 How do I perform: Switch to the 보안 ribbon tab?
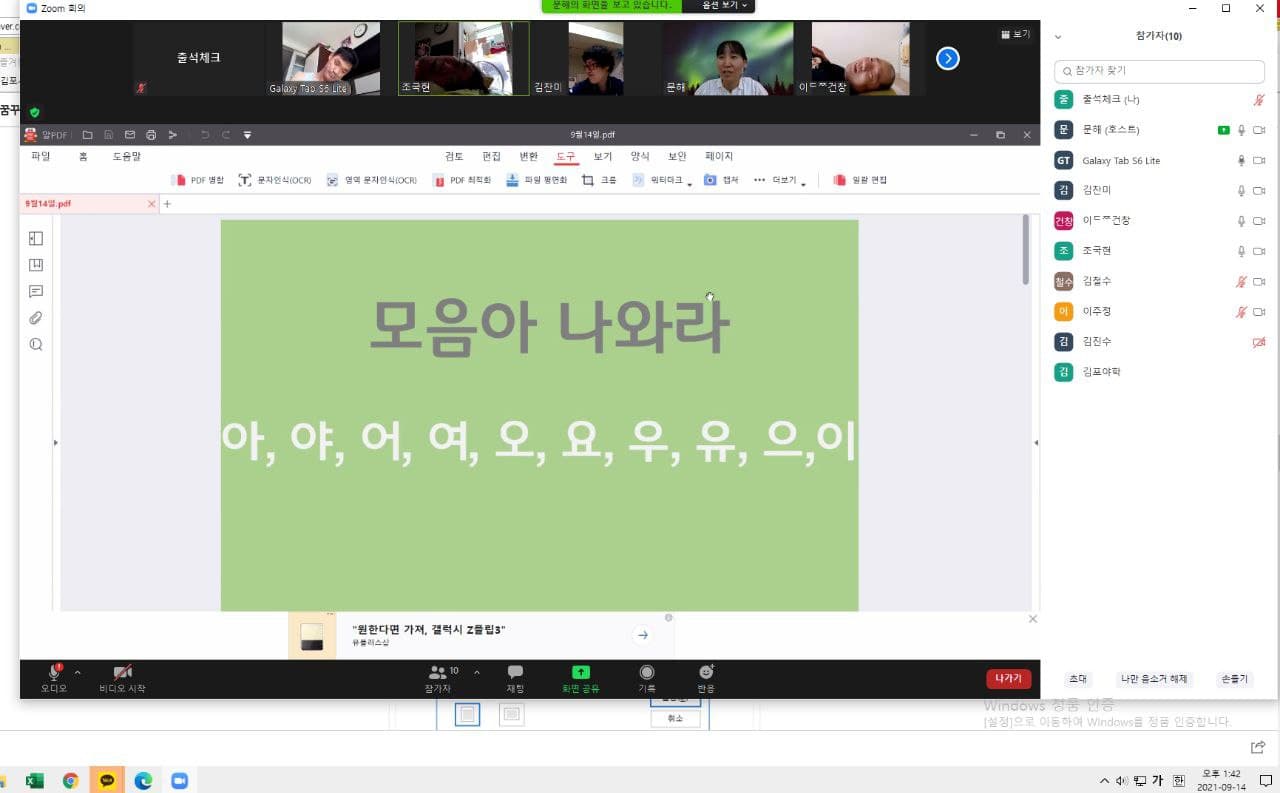pos(677,157)
